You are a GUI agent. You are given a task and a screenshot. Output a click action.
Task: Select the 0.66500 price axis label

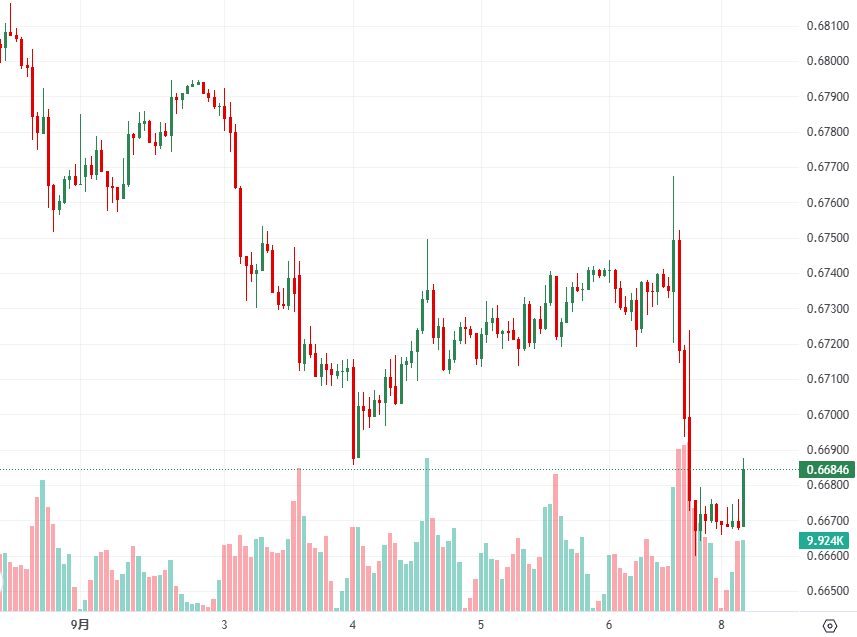pyautogui.click(x=826, y=591)
